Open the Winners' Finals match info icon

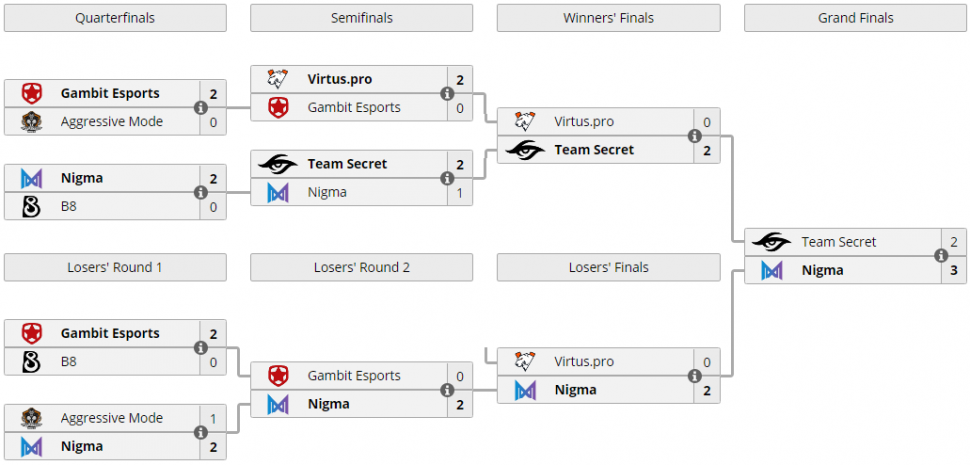(x=694, y=136)
